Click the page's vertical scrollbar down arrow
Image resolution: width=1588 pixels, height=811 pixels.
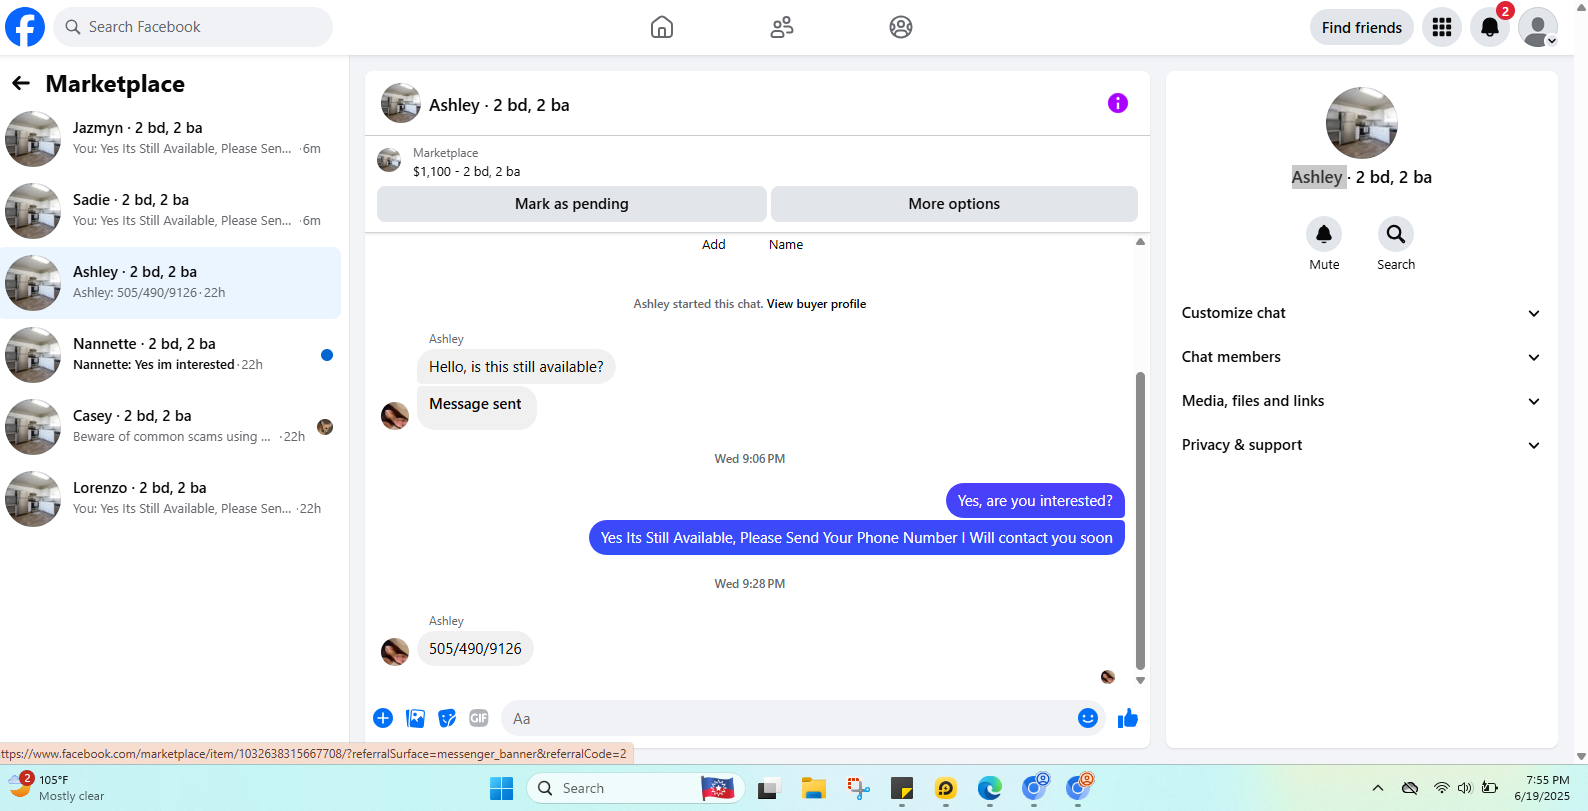click(1581, 757)
